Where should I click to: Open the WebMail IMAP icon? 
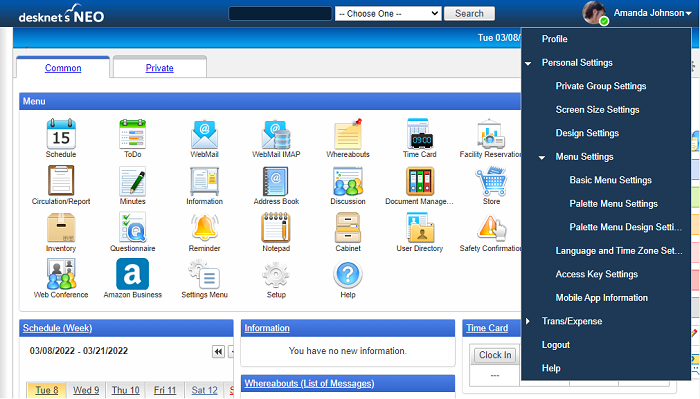(x=276, y=134)
